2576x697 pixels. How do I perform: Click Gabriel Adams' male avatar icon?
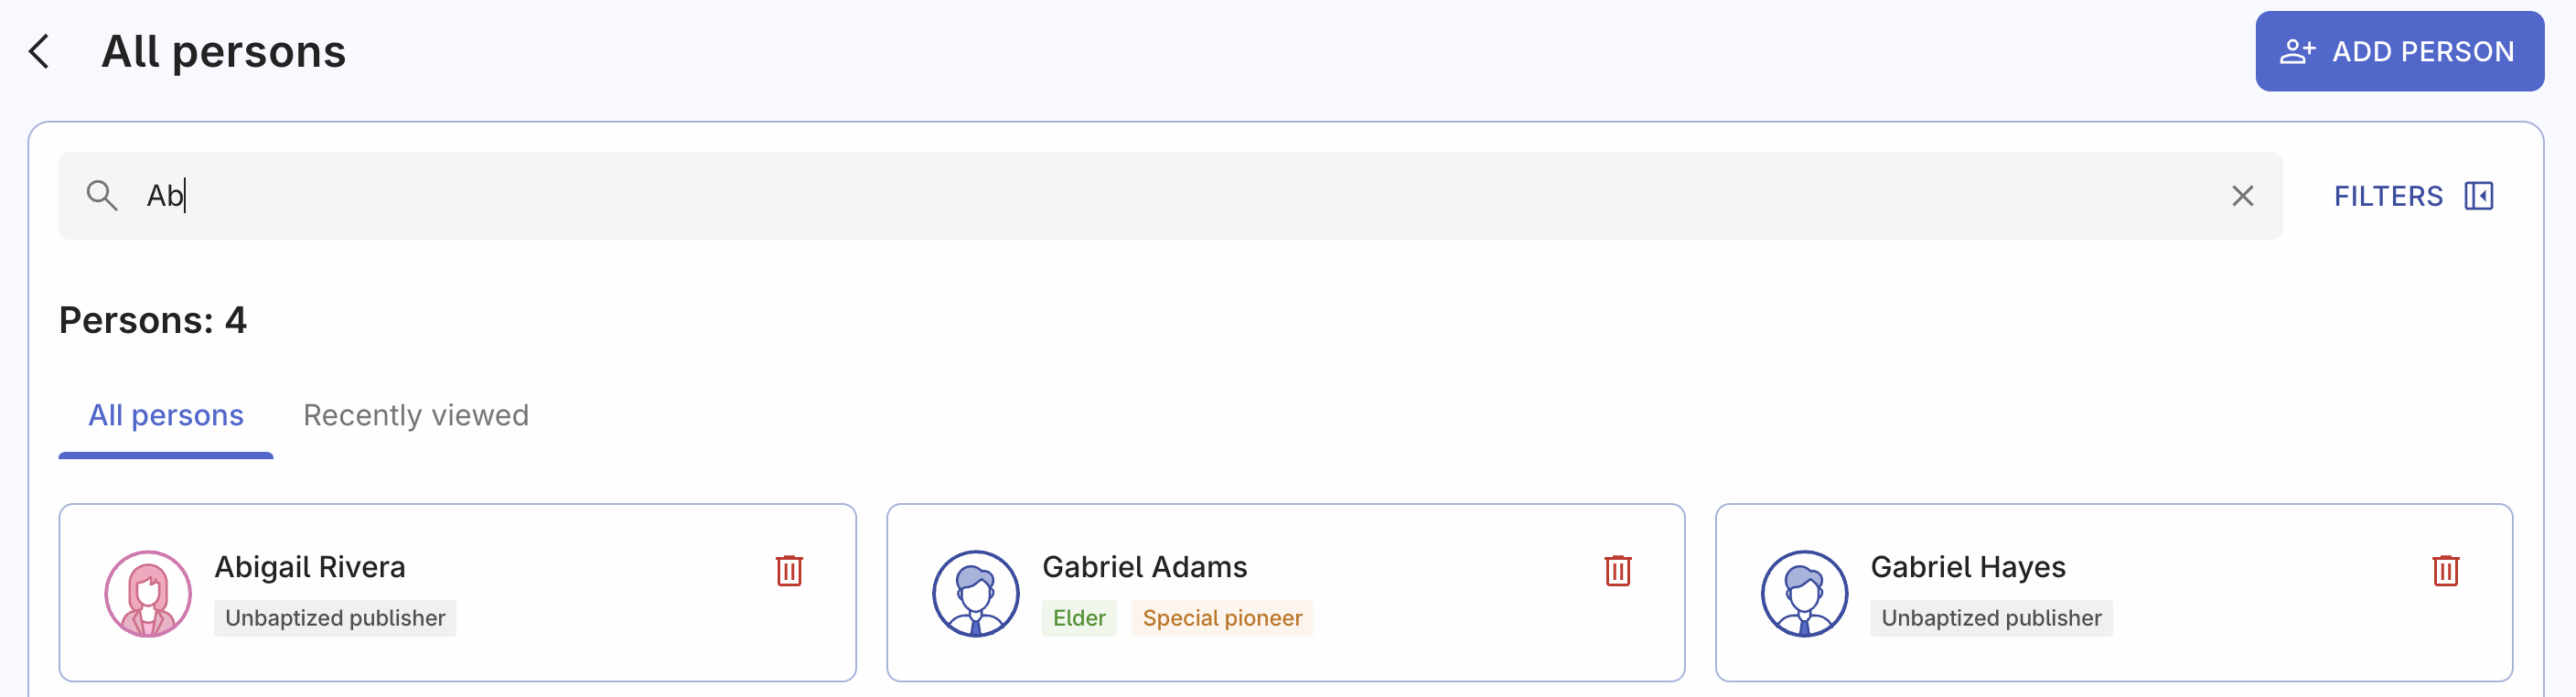click(x=975, y=593)
